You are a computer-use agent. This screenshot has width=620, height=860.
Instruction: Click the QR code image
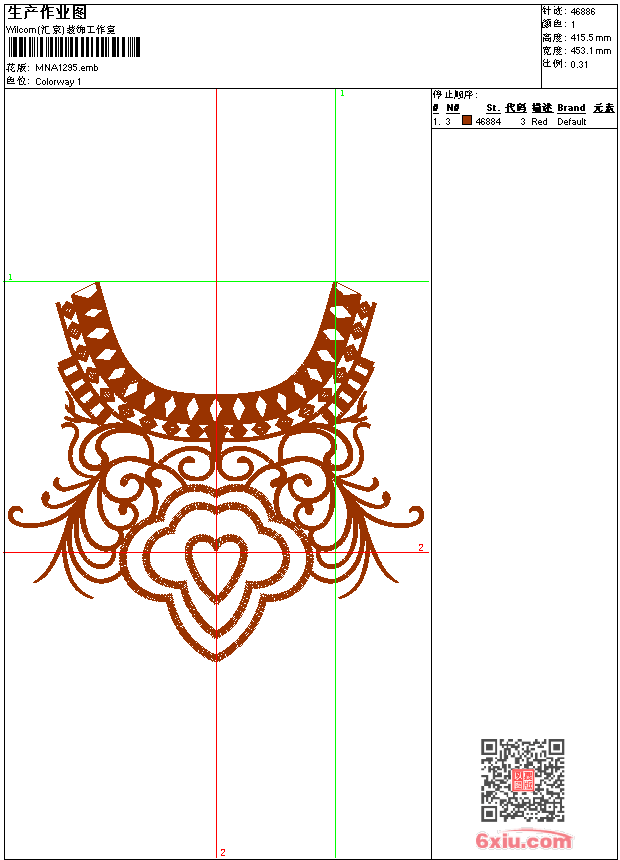point(522,780)
